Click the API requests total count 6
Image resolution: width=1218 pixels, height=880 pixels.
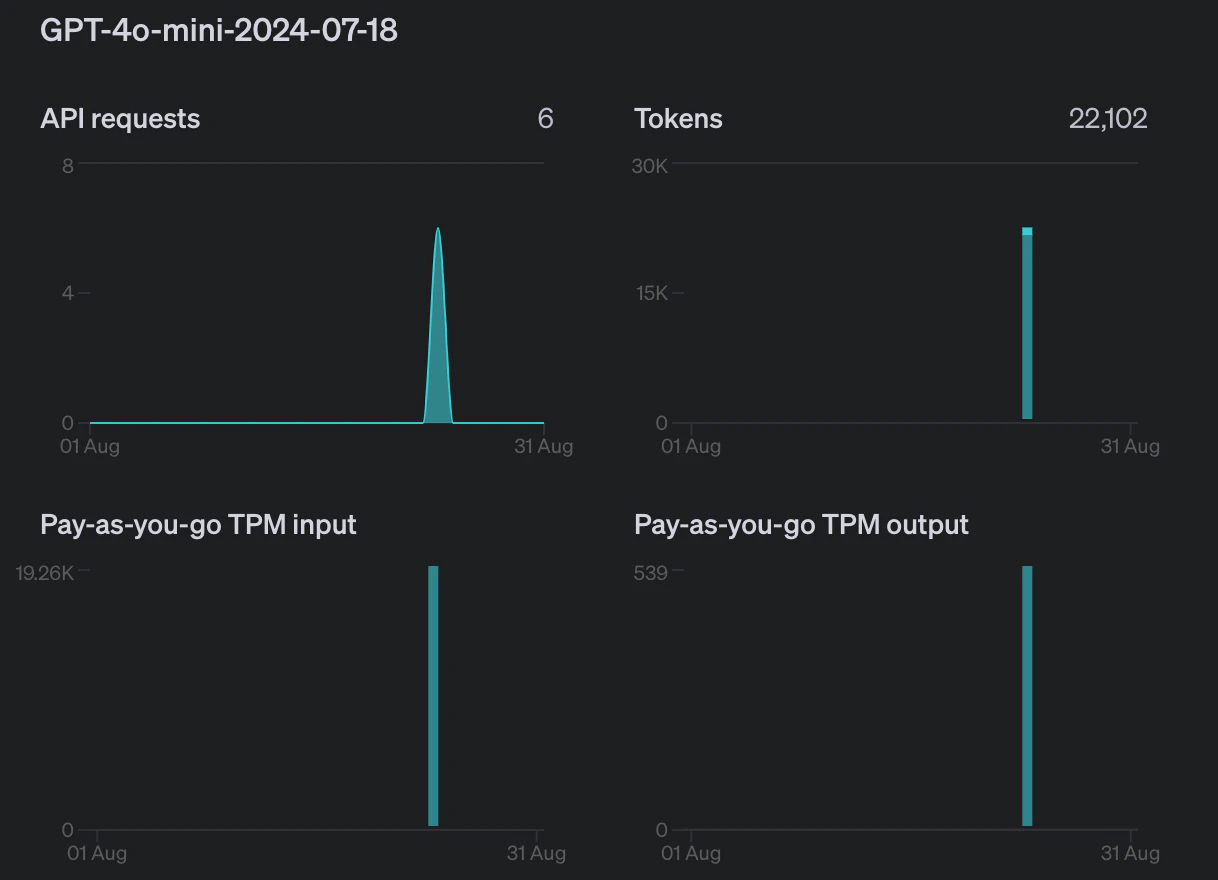(545, 119)
